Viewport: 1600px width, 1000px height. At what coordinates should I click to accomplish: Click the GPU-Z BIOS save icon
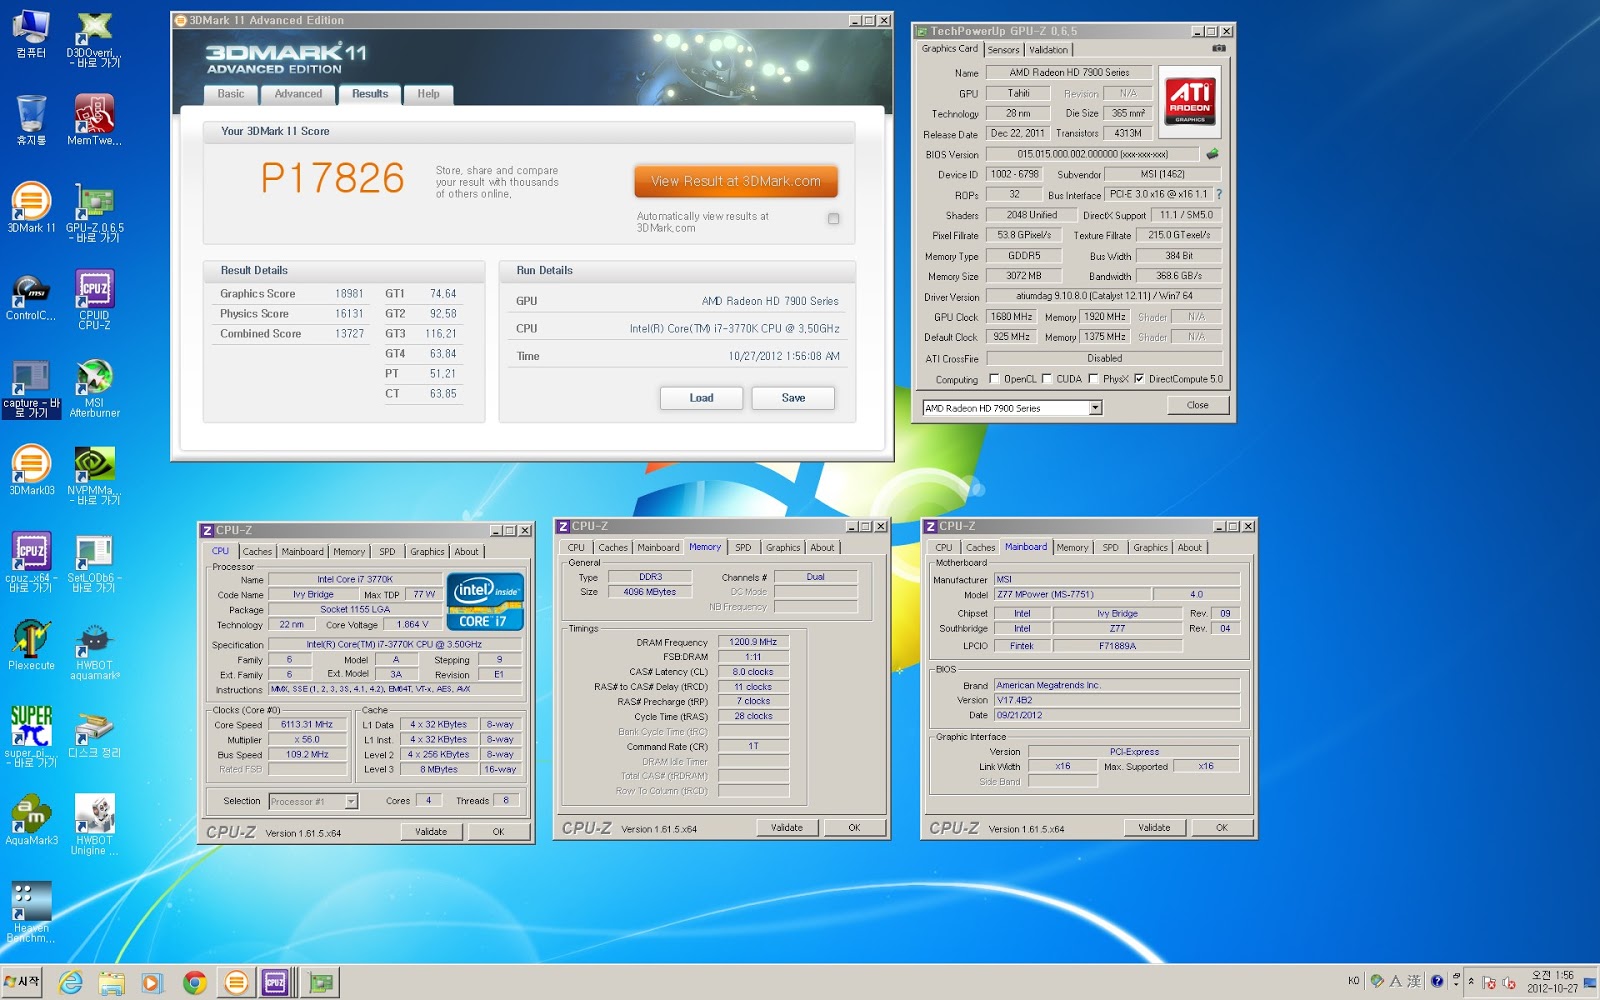coord(1212,154)
